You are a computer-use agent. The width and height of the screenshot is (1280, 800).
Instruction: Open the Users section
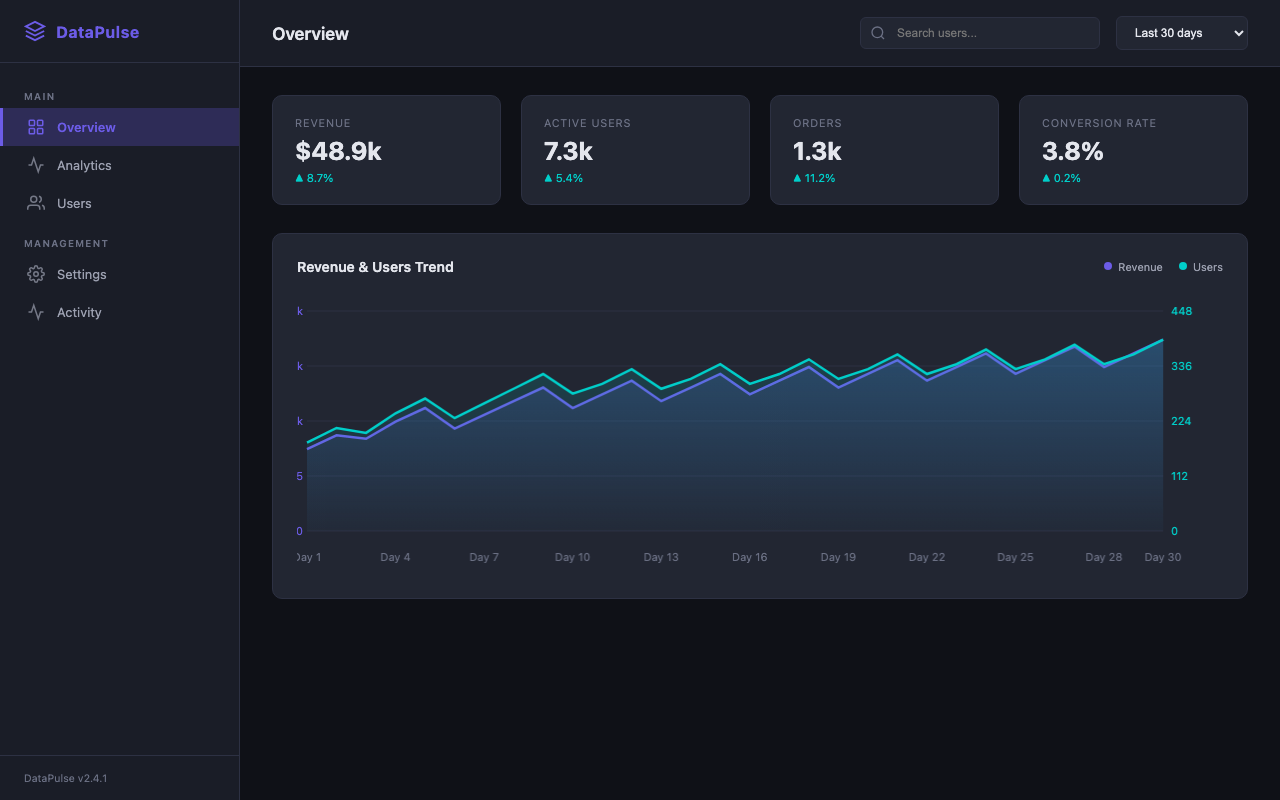[120, 203]
